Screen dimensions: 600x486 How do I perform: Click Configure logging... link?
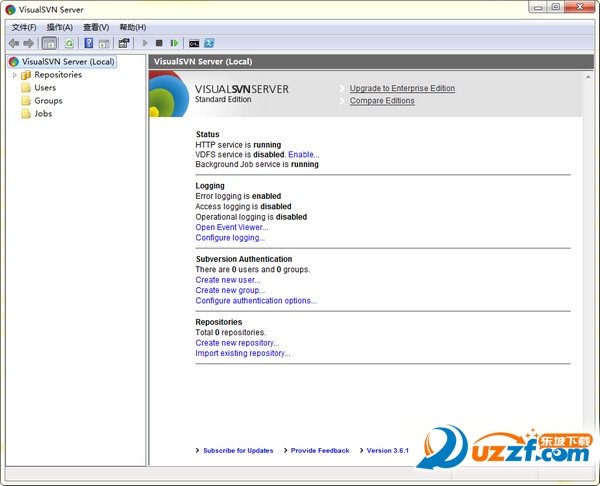[x=230, y=238]
